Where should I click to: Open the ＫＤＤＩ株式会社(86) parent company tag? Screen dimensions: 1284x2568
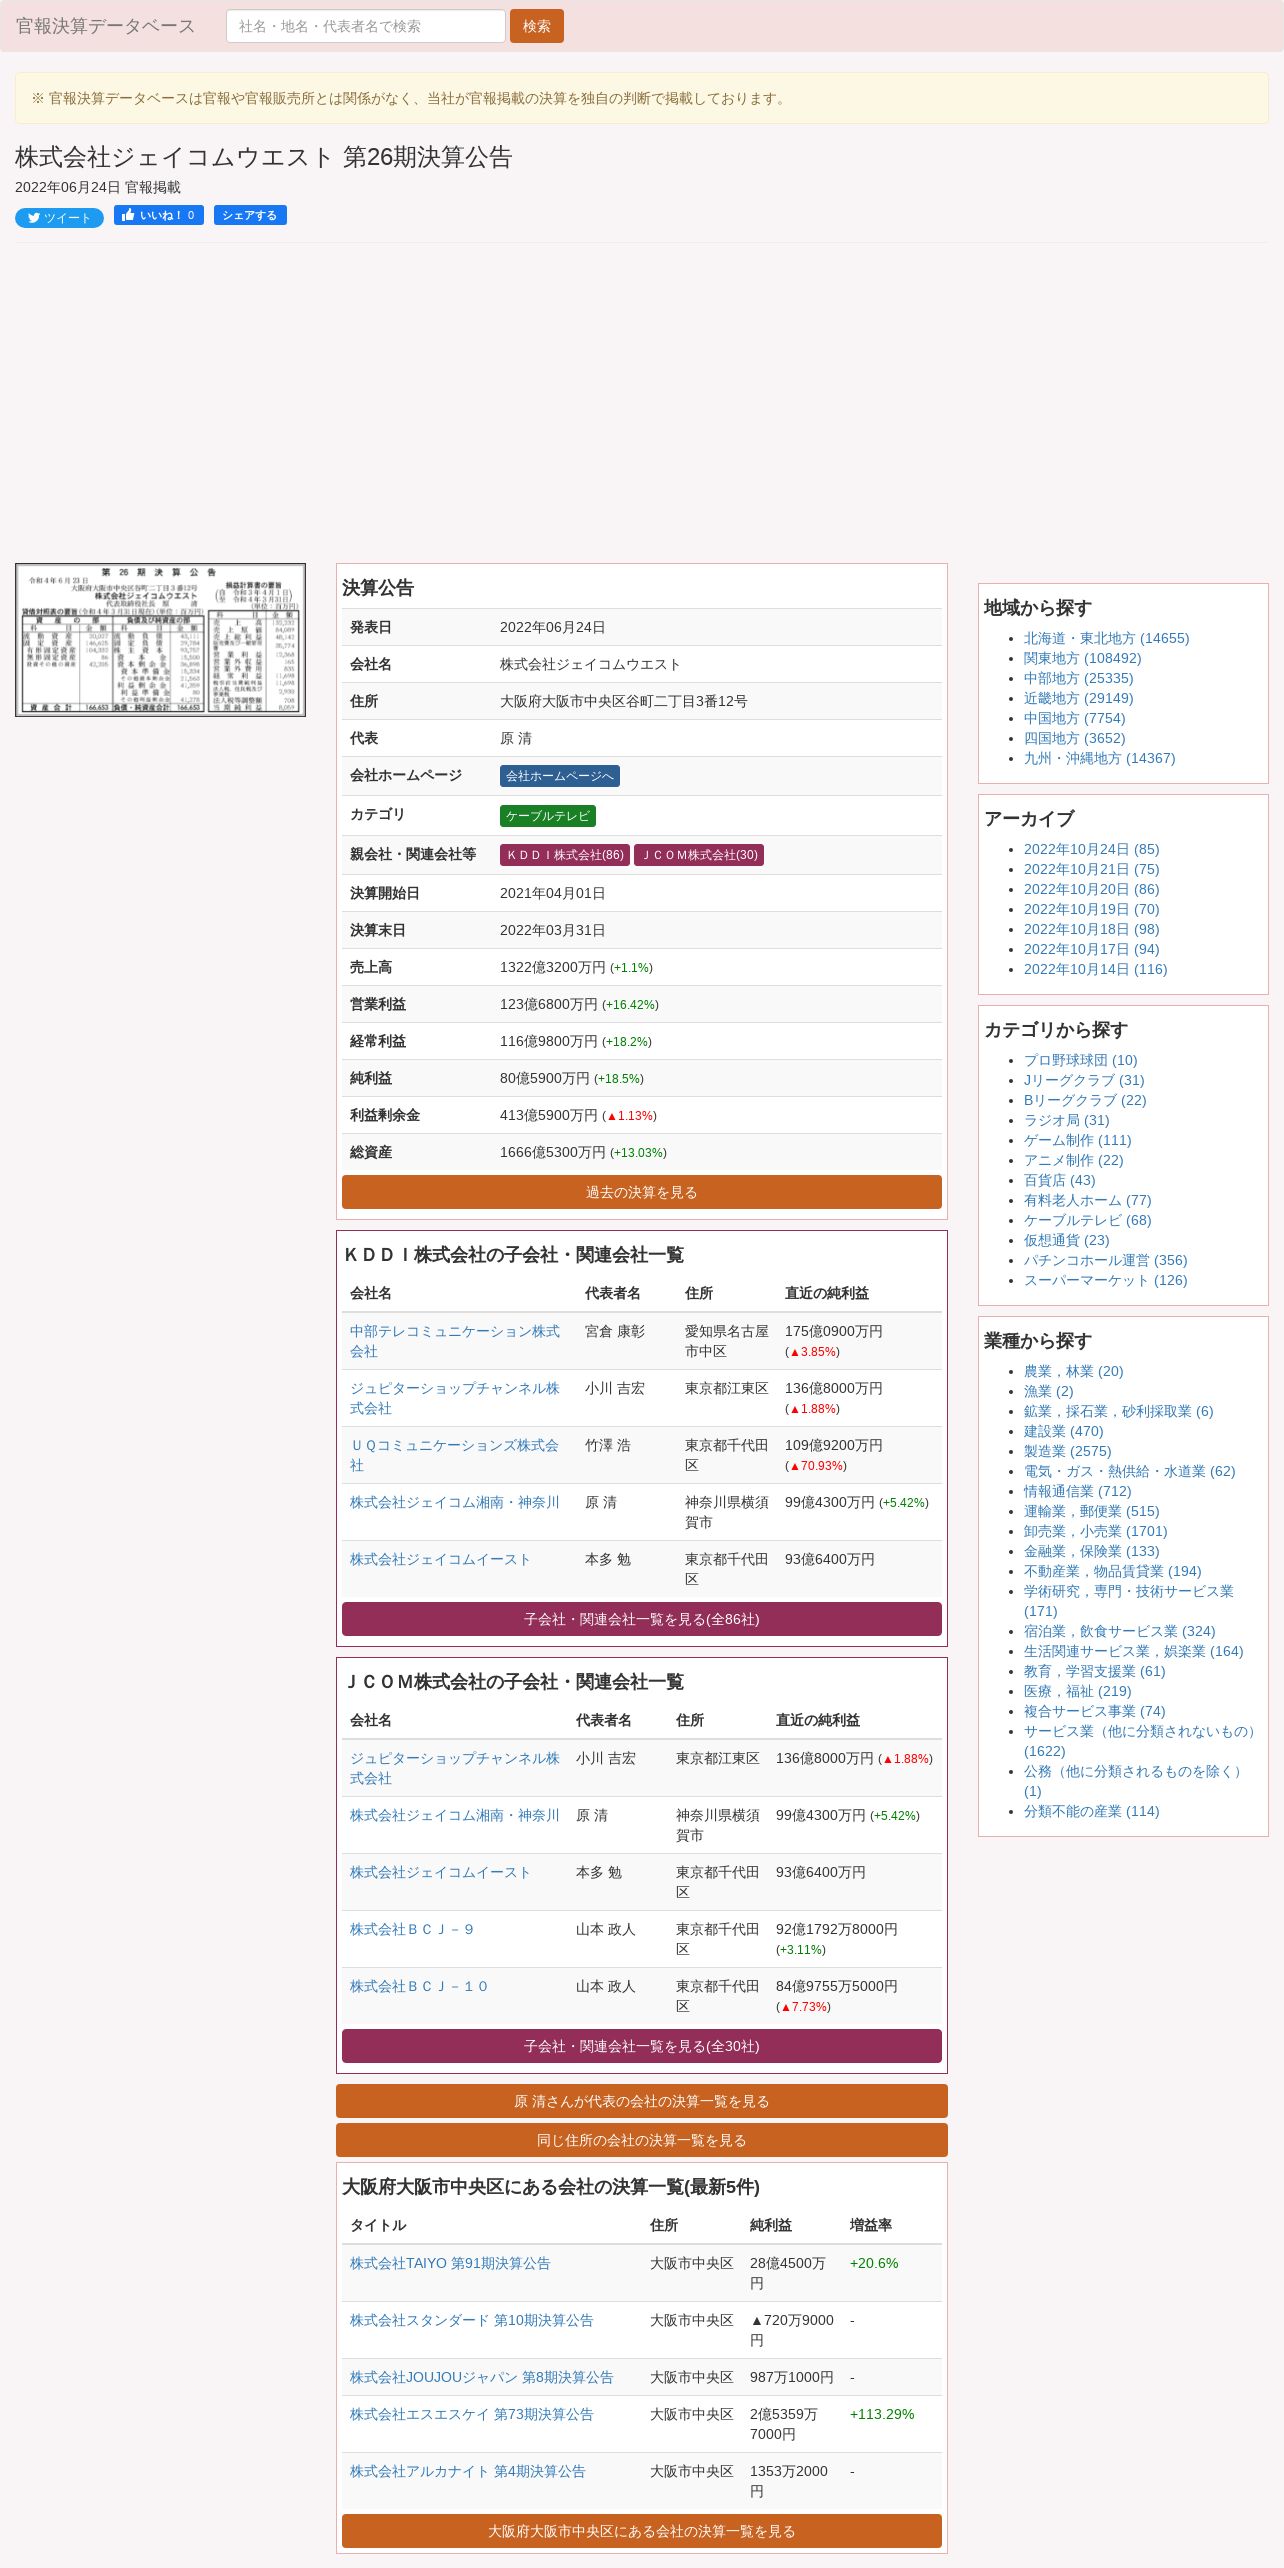coord(565,855)
